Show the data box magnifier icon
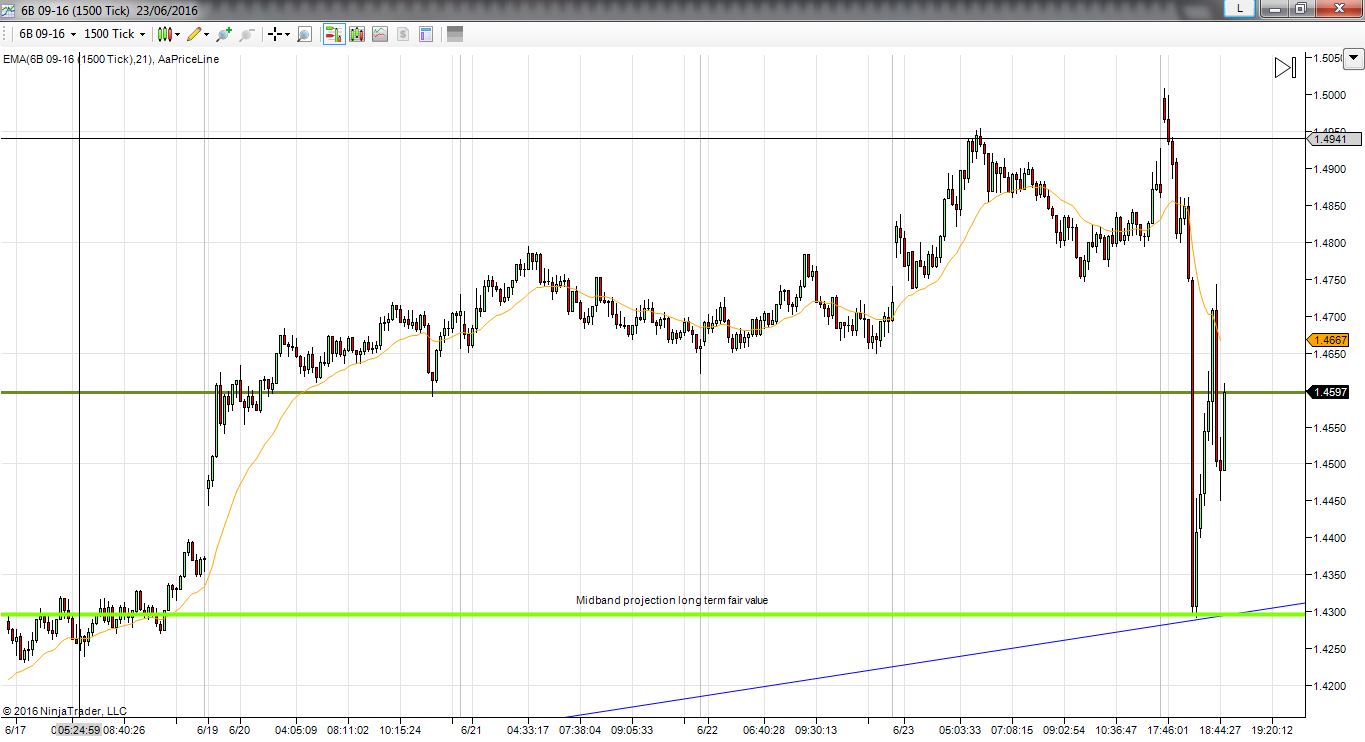 tap(304, 34)
